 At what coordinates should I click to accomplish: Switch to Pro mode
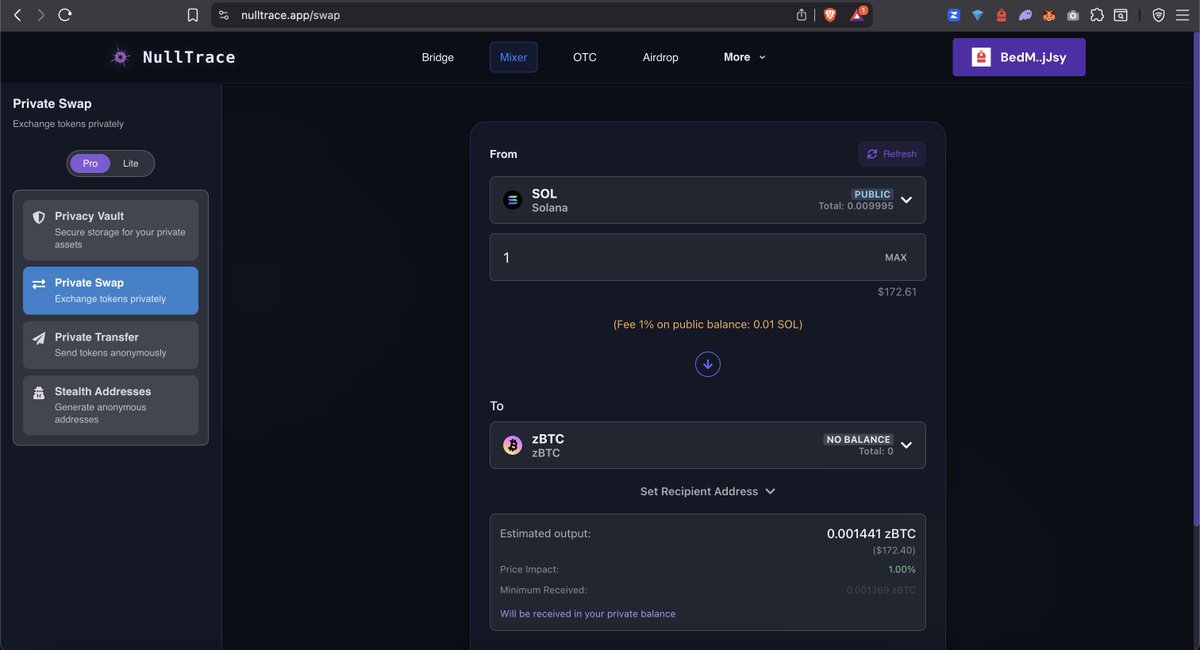click(x=90, y=163)
